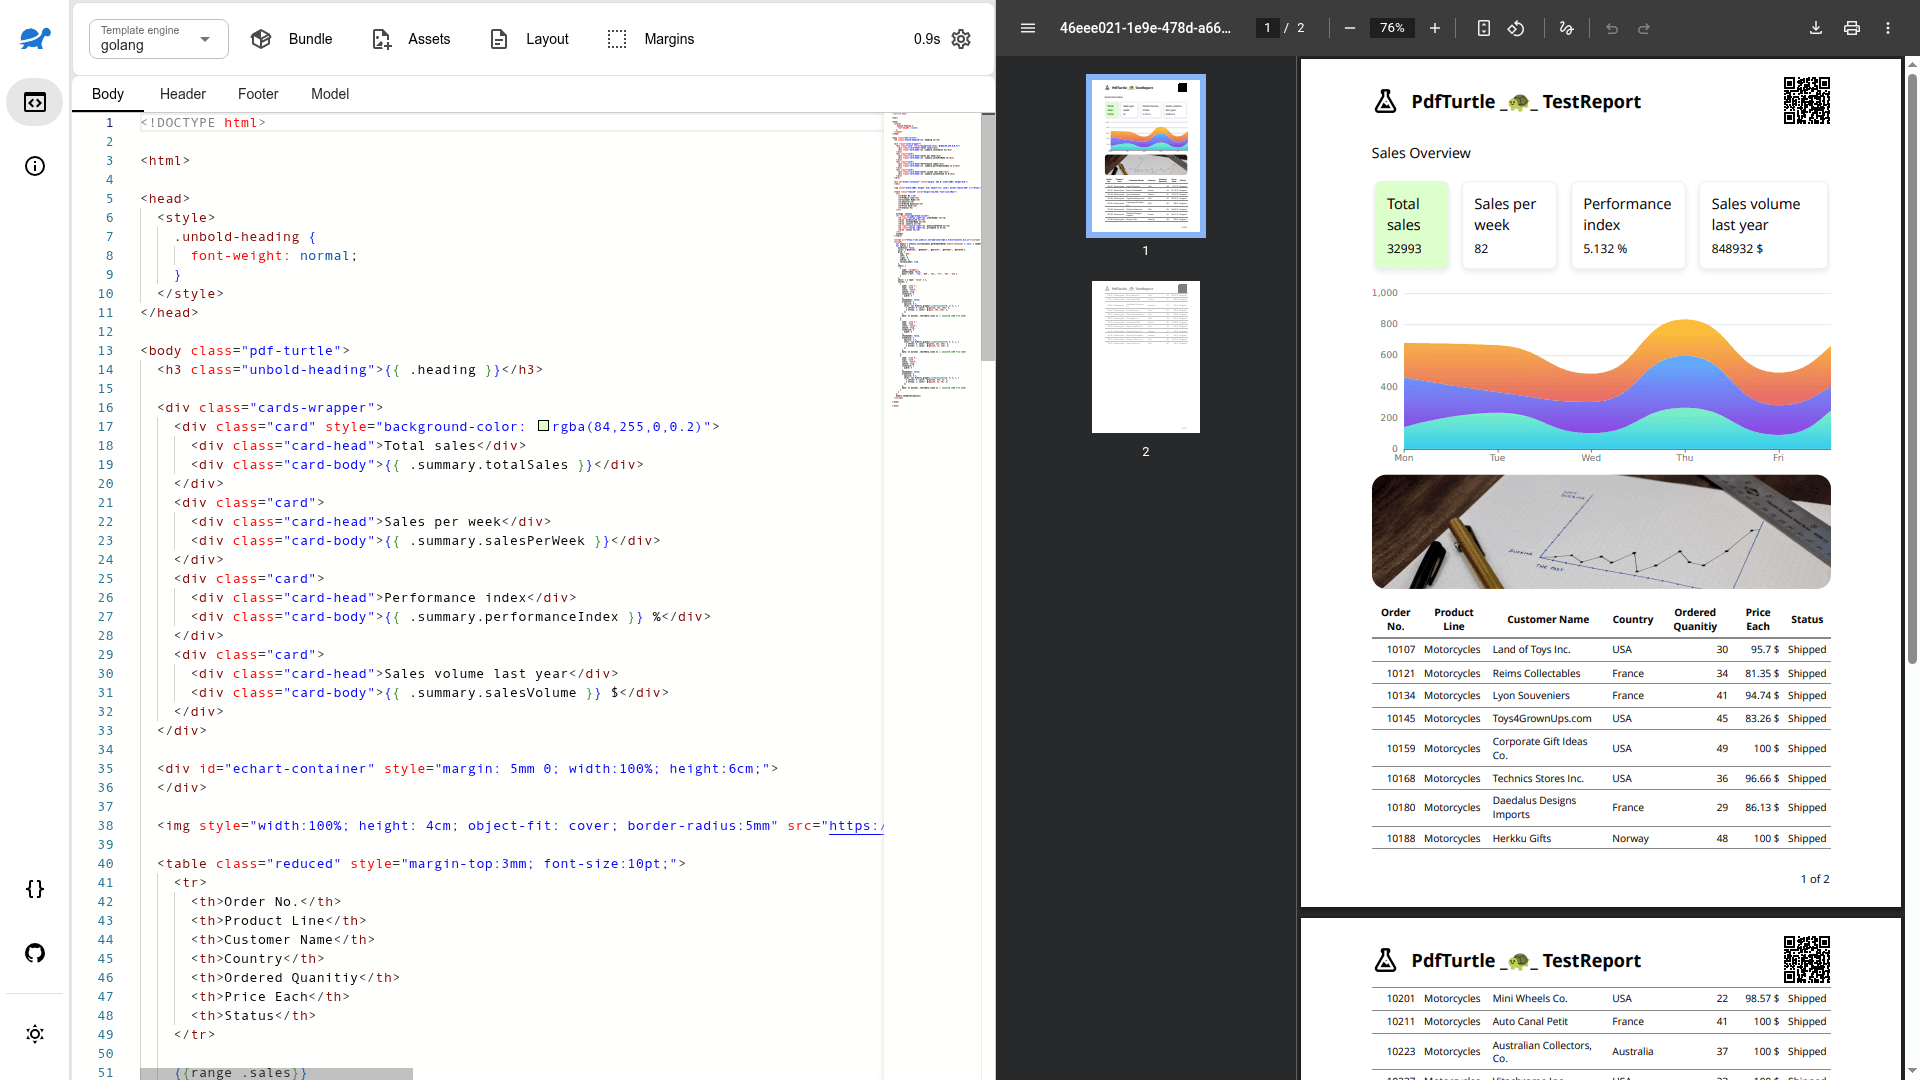The width and height of the screenshot is (1920, 1080).
Task: Open the curly braces sidebar icon
Action: (35, 889)
